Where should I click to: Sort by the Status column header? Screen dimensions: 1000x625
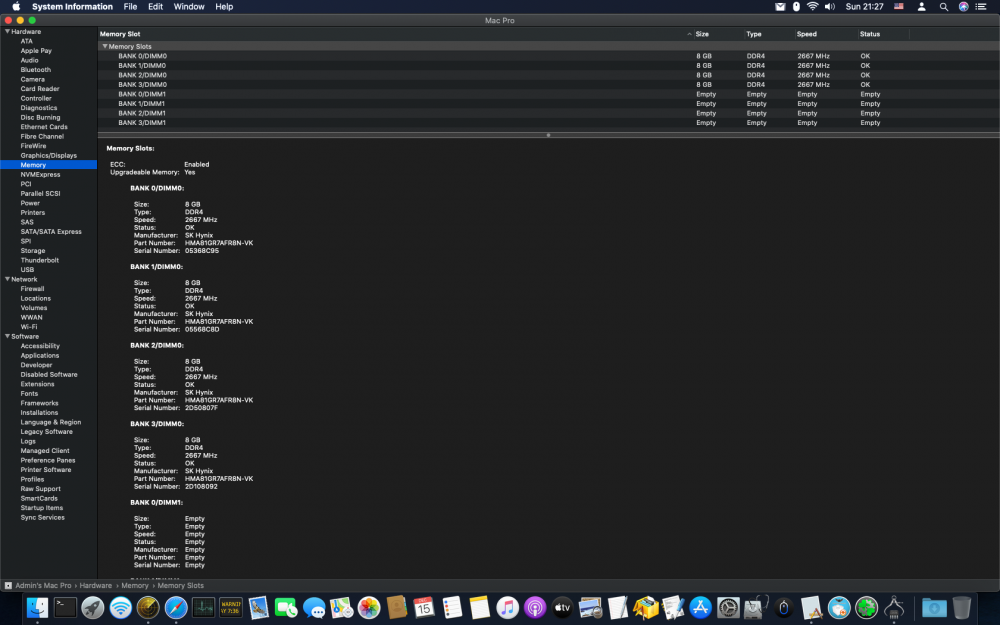[x=883, y=34]
